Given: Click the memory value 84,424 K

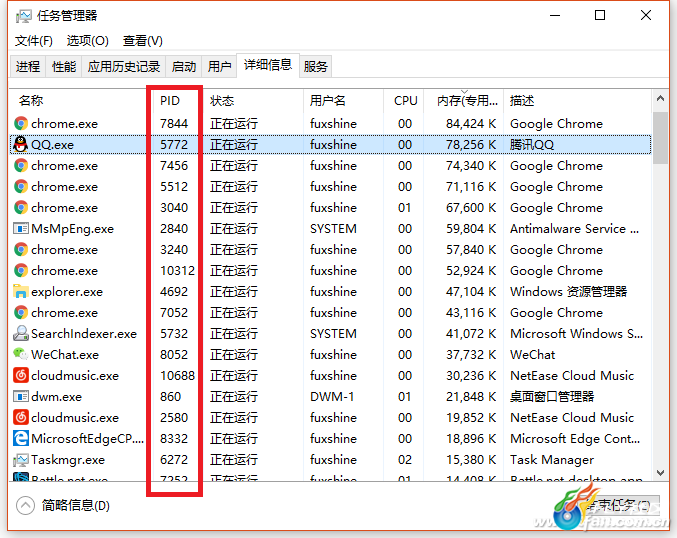Looking at the screenshot, I should click(x=471, y=124).
